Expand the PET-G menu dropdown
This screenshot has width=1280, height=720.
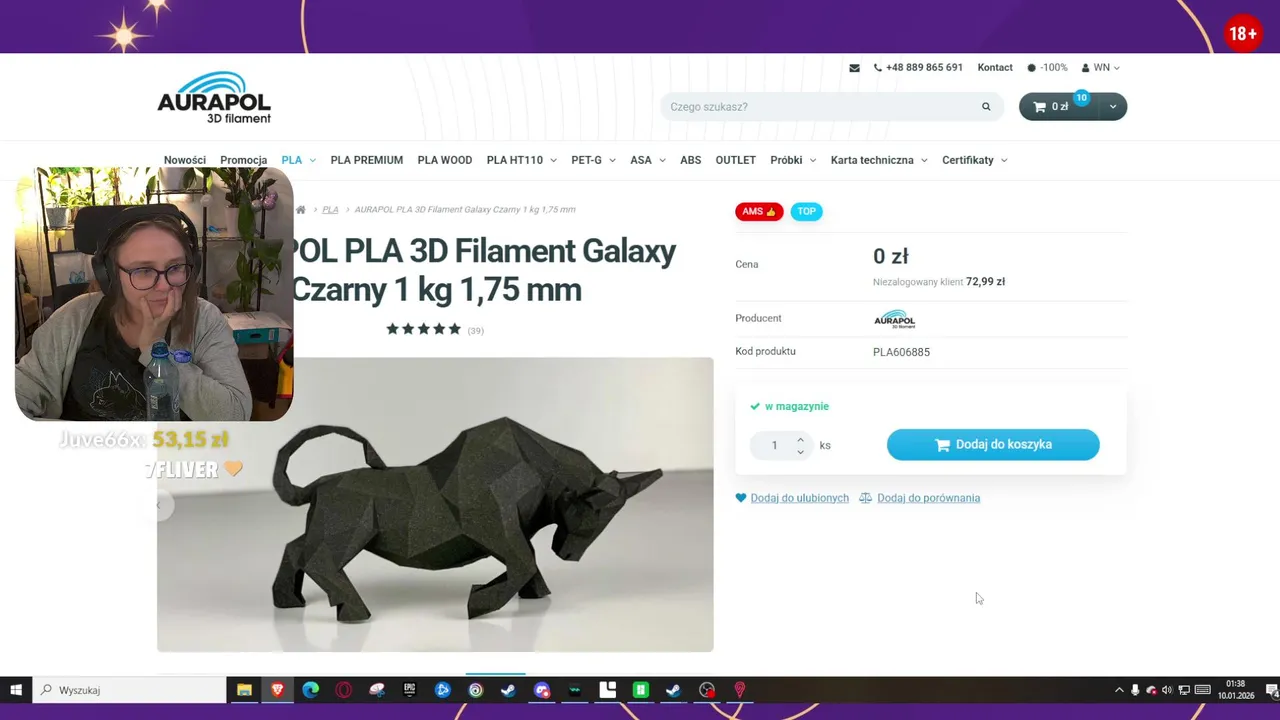(611, 160)
